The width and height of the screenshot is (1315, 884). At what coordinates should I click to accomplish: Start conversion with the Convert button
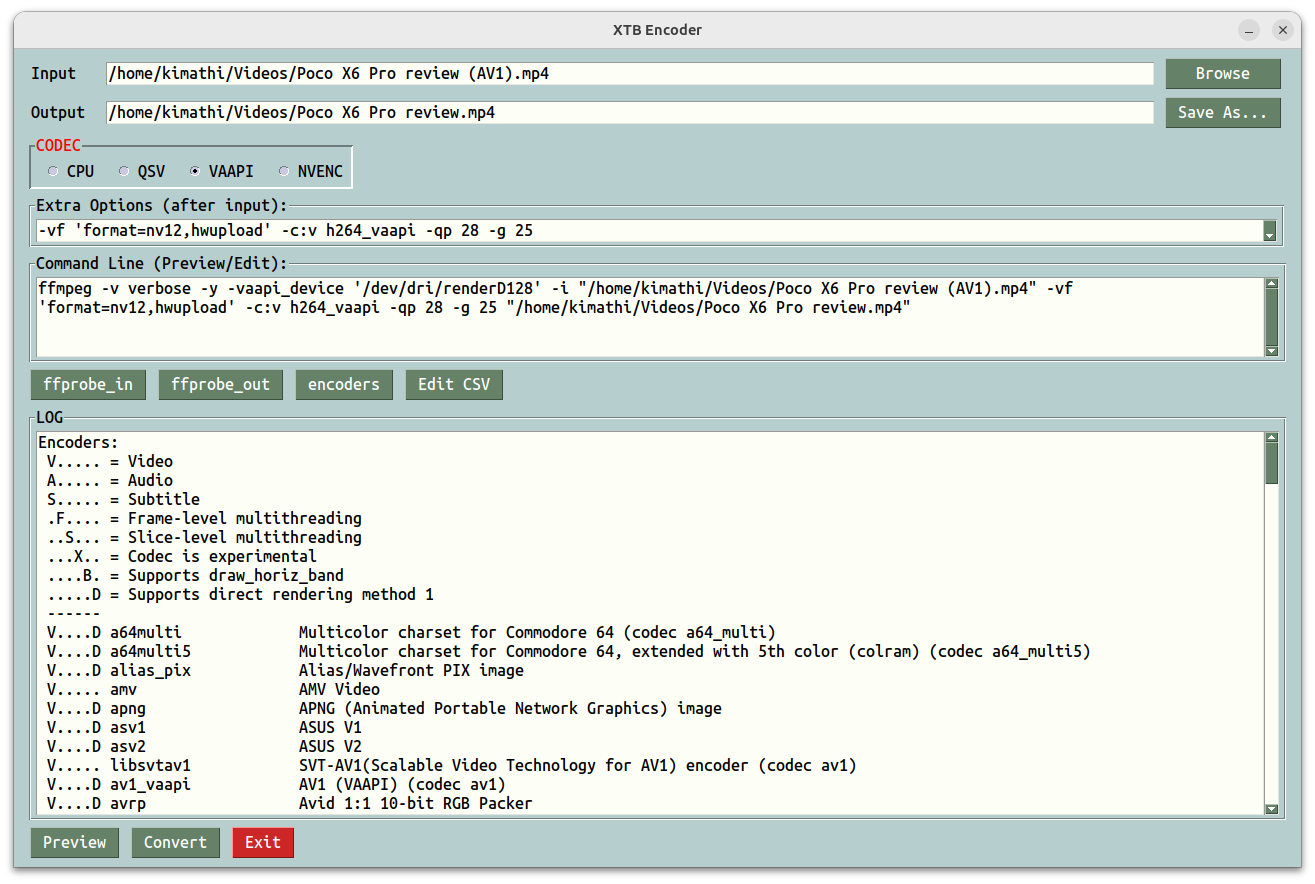(x=175, y=843)
